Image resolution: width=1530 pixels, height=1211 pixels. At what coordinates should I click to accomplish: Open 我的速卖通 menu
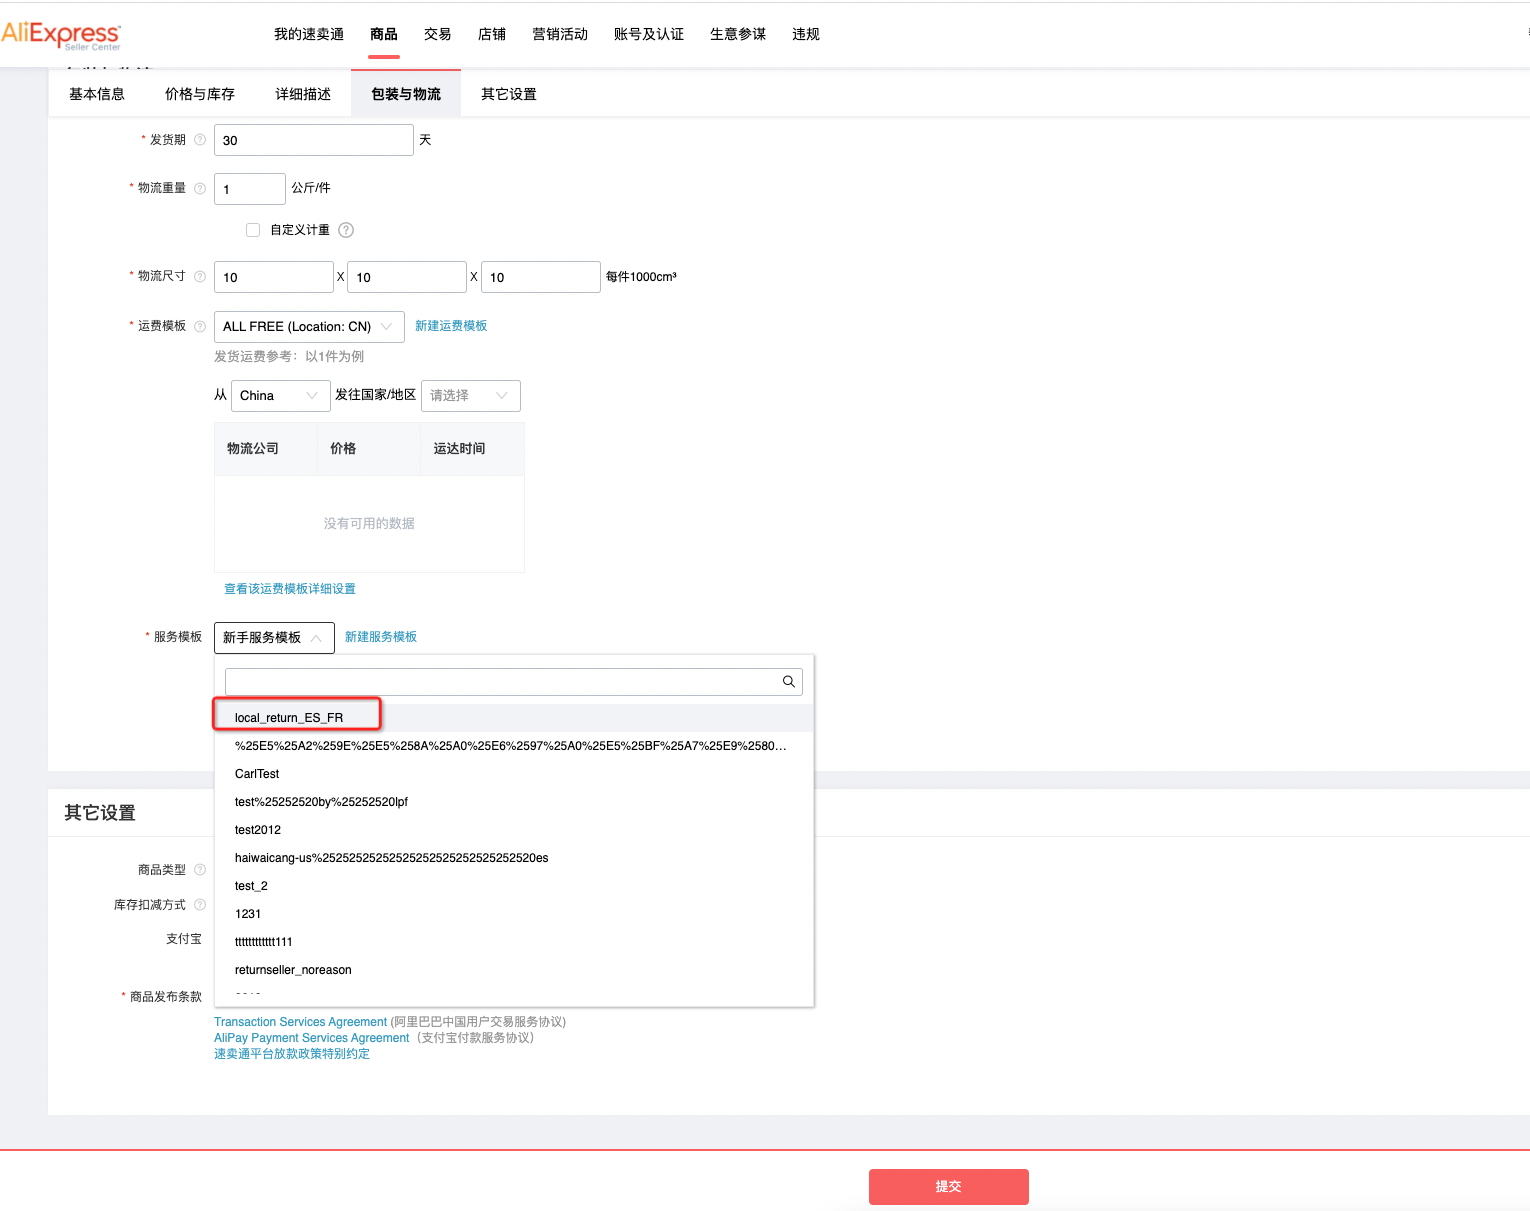309,34
